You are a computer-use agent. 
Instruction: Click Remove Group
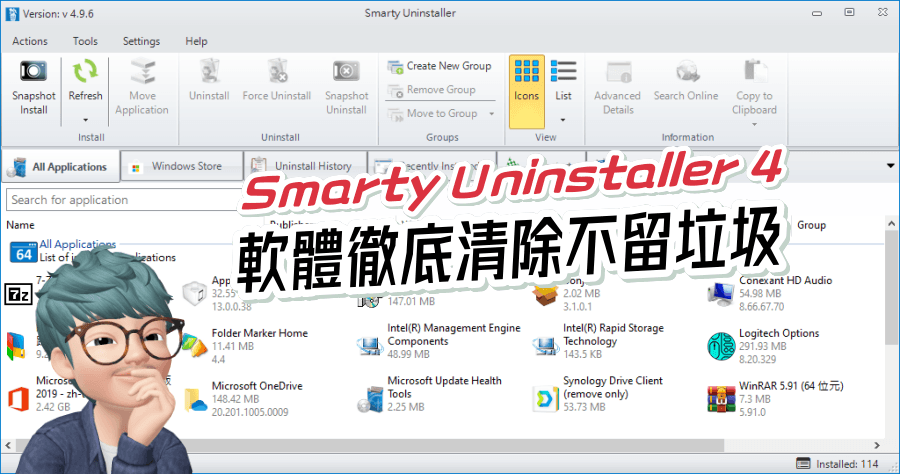tap(432, 90)
